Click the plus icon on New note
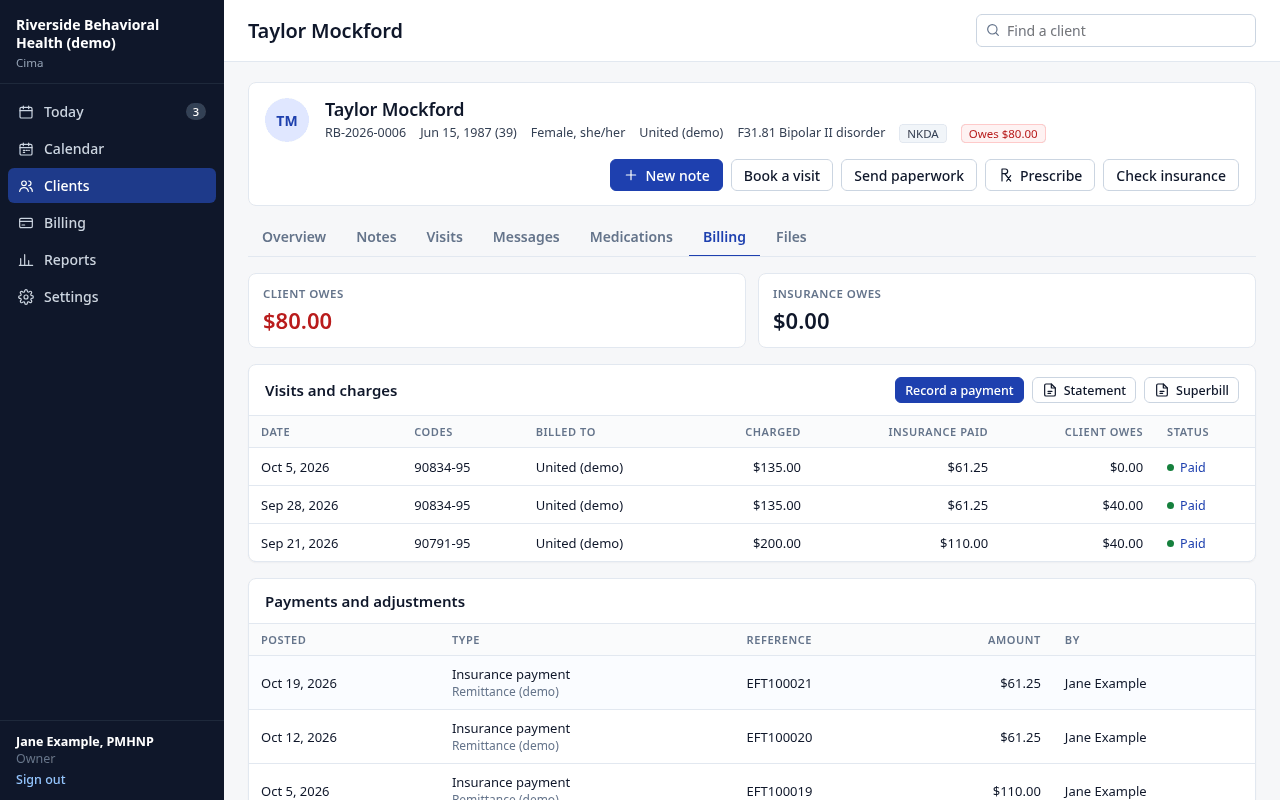The width and height of the screenshot is (1280, 800). 631,175
